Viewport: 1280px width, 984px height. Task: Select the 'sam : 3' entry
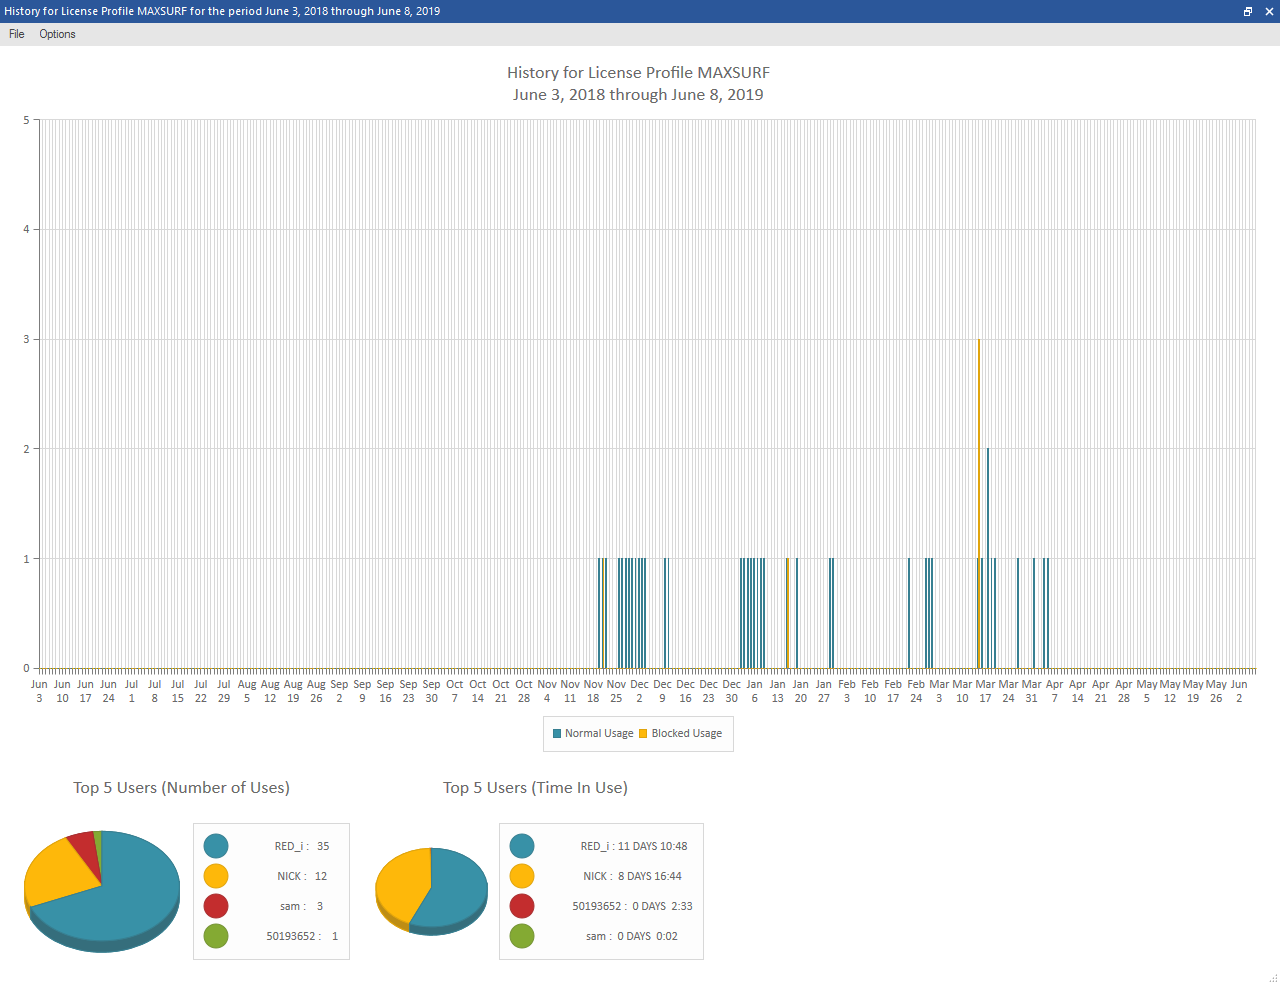(301, 906)
